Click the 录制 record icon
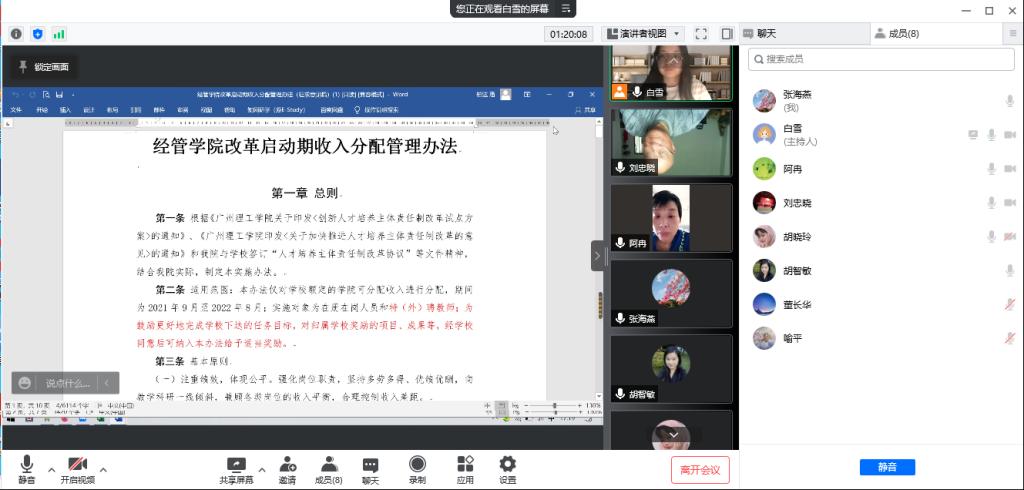 pos(417,465)
